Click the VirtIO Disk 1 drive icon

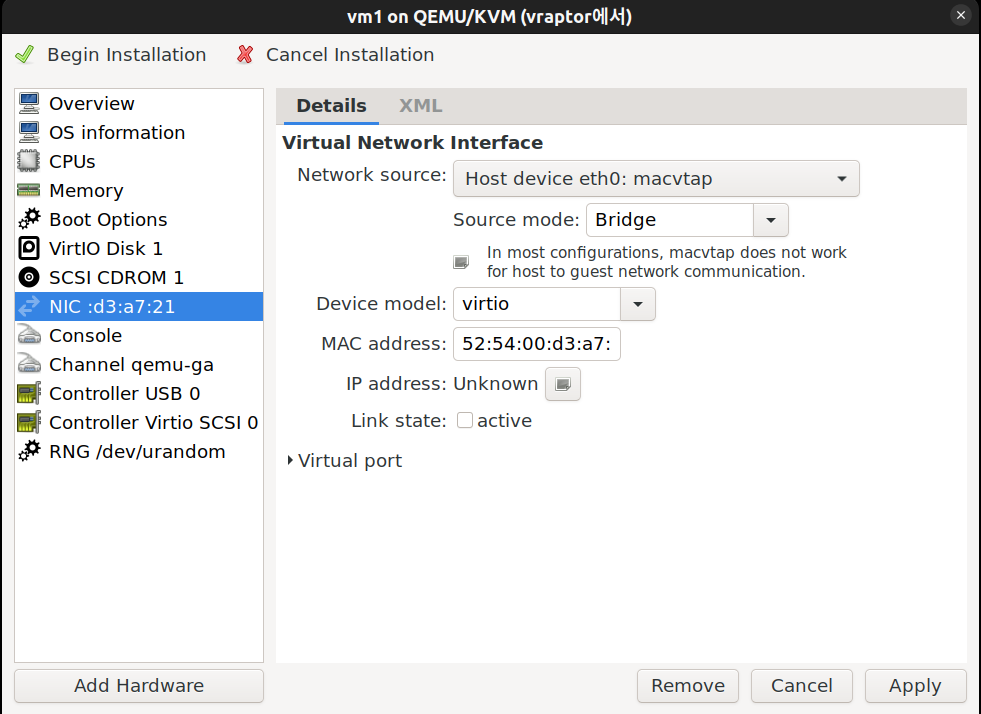pyautogui.click(x=29, y=248)
